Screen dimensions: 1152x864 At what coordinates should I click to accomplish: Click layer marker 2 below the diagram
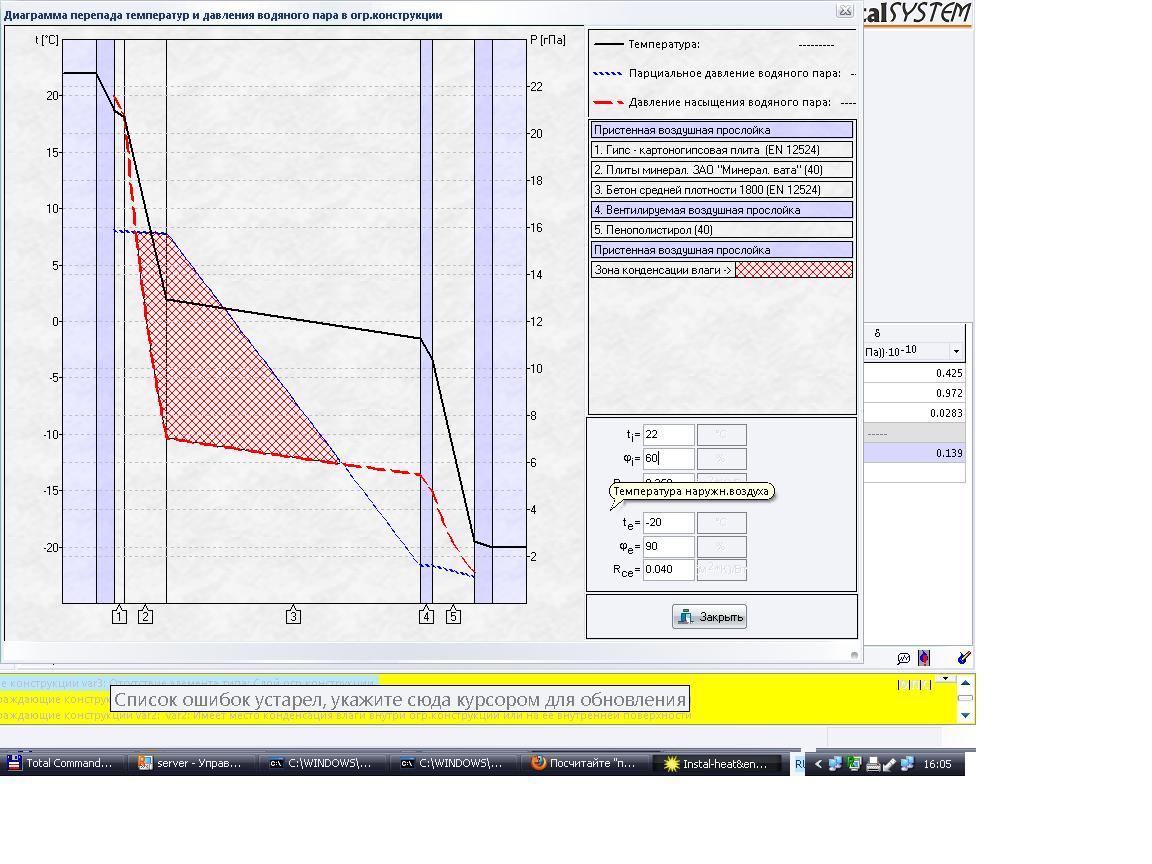145,616
